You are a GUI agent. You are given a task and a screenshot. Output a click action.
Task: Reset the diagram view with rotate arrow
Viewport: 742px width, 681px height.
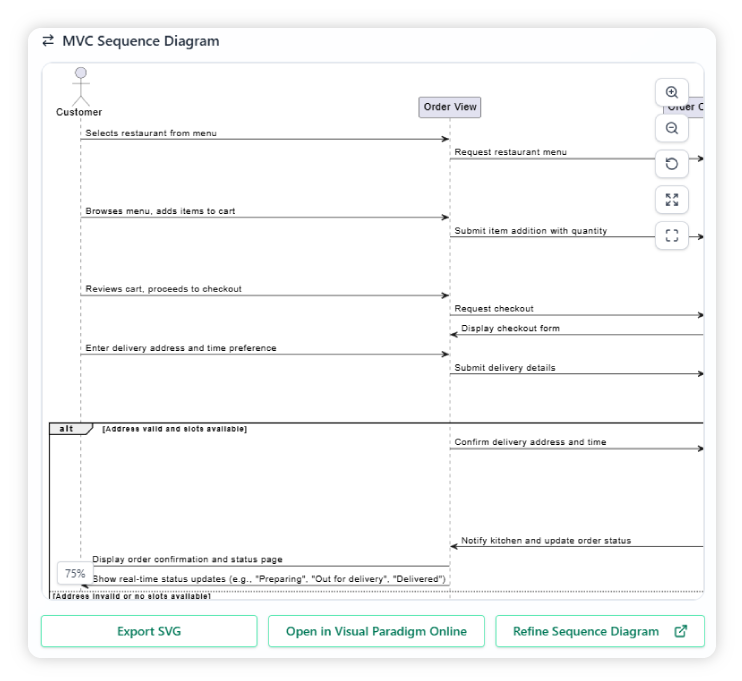pyautogui.click(x=672, y=164)
